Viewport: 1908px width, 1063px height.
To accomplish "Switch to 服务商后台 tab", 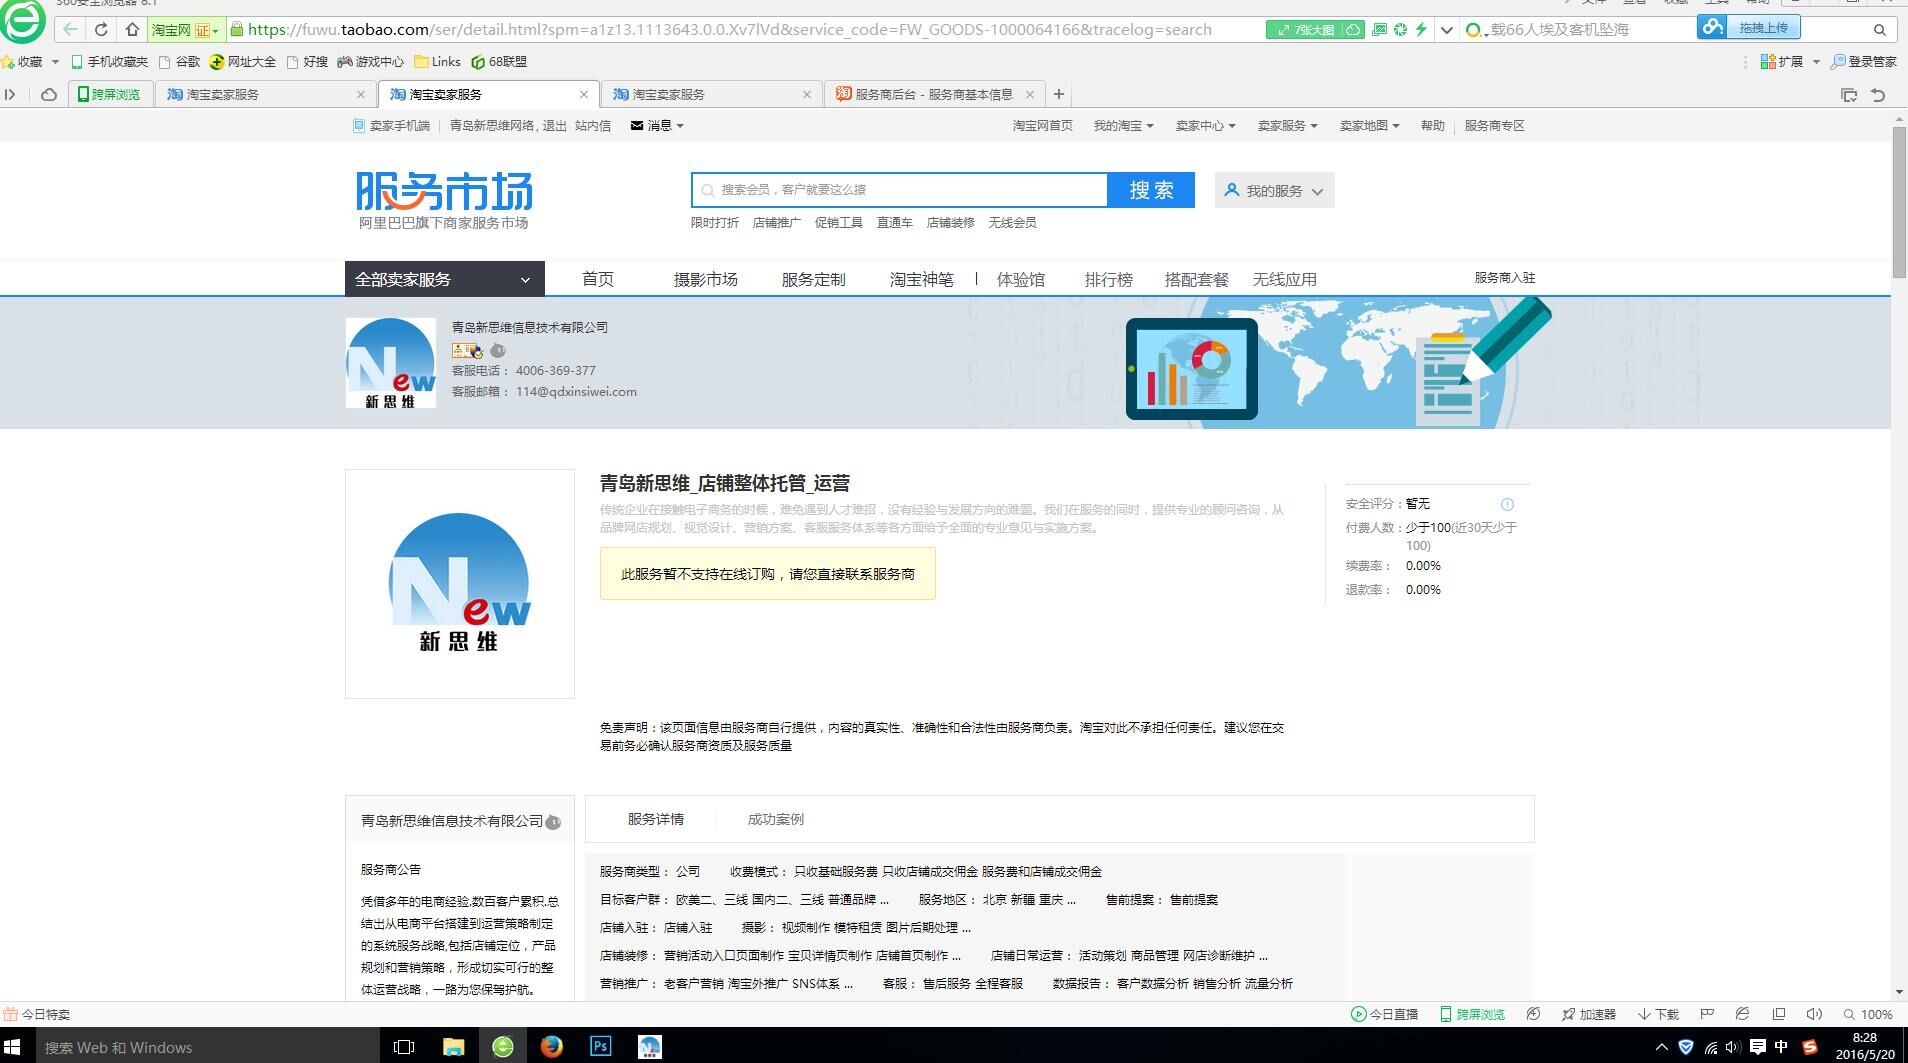I will tap(934, 94).
